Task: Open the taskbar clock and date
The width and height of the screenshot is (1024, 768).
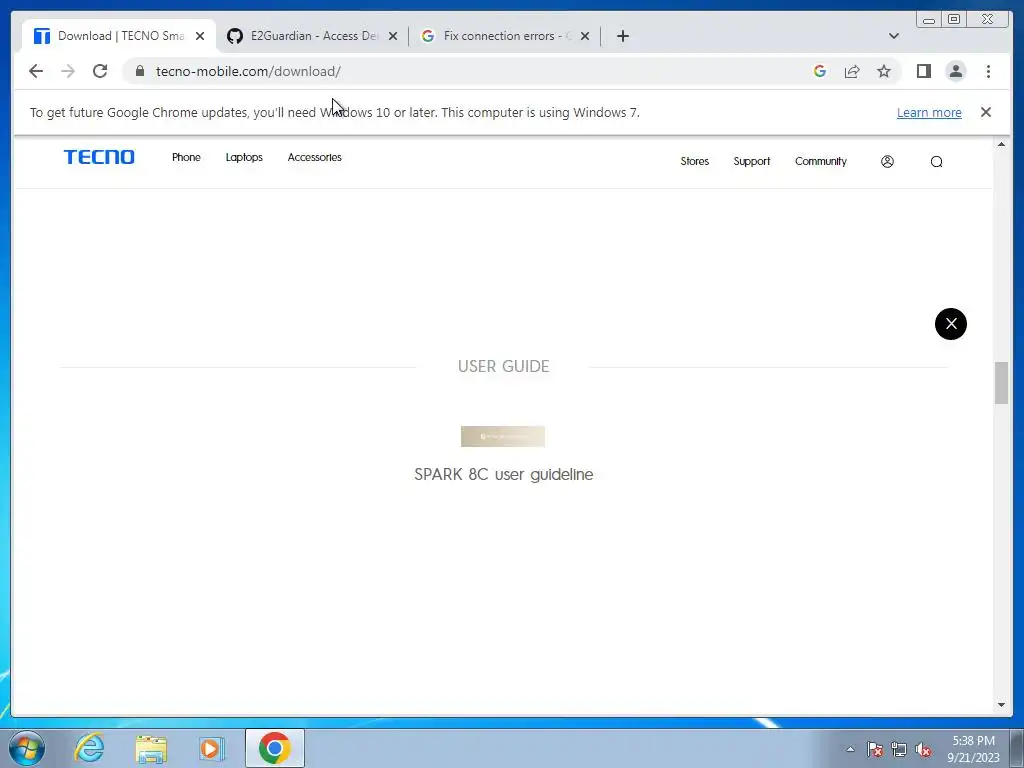Action: tap(973, 749)
